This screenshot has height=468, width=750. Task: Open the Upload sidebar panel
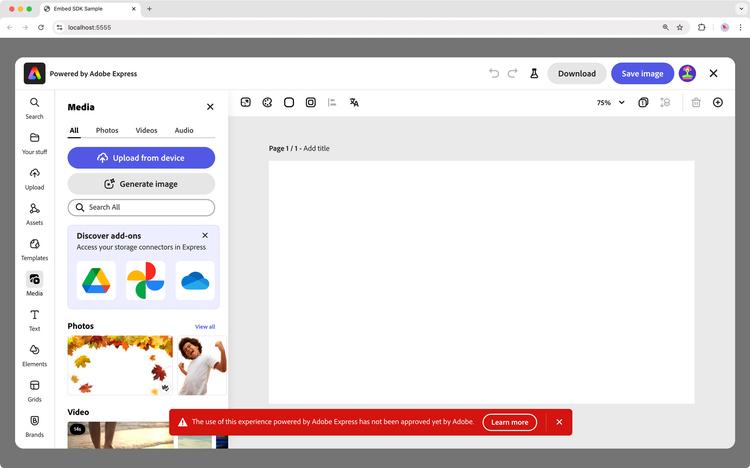(34, 179)
